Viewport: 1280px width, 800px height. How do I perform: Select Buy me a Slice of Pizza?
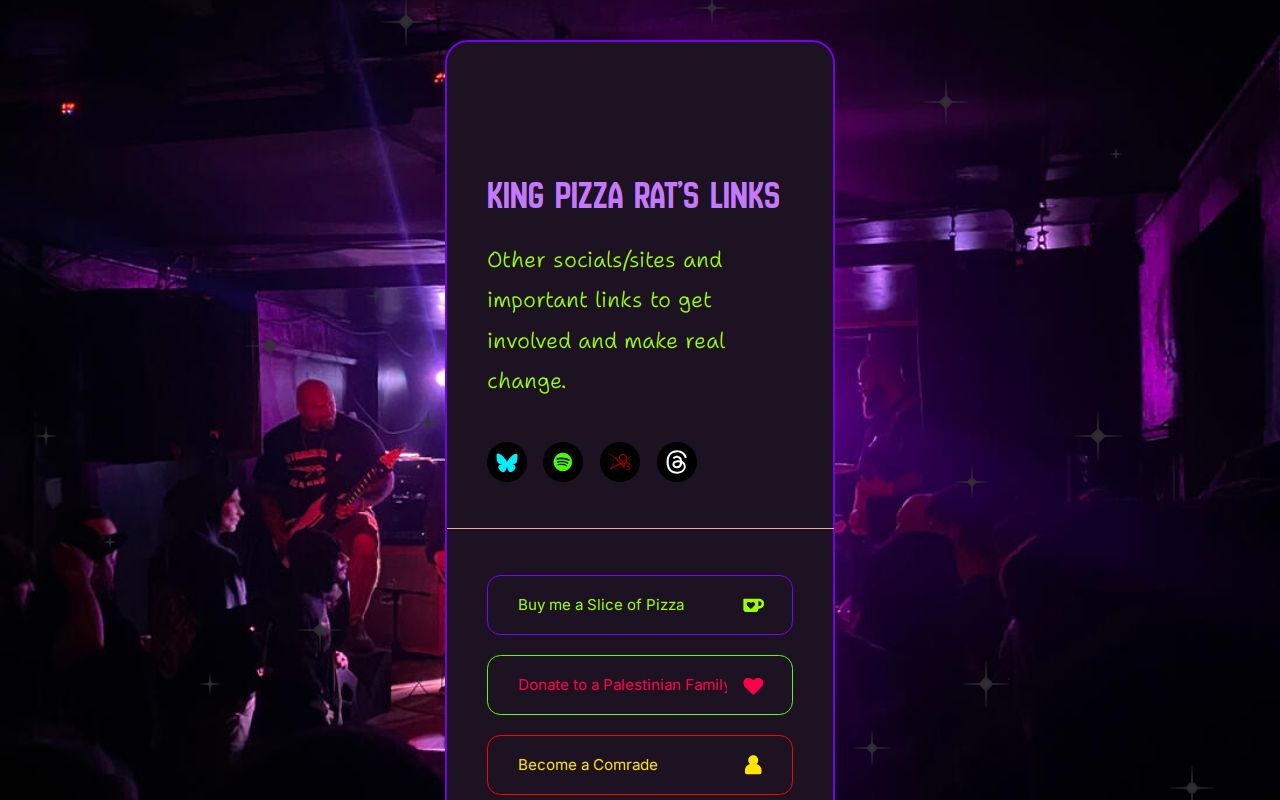coord(640,605)
